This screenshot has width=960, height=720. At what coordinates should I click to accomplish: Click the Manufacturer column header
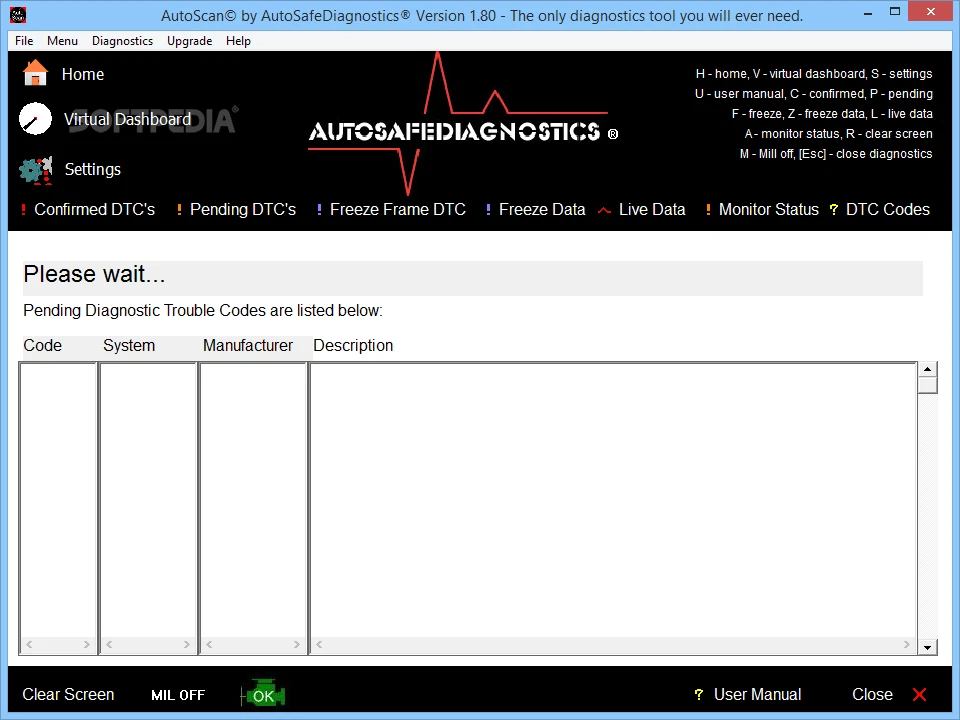coord(248,346)
